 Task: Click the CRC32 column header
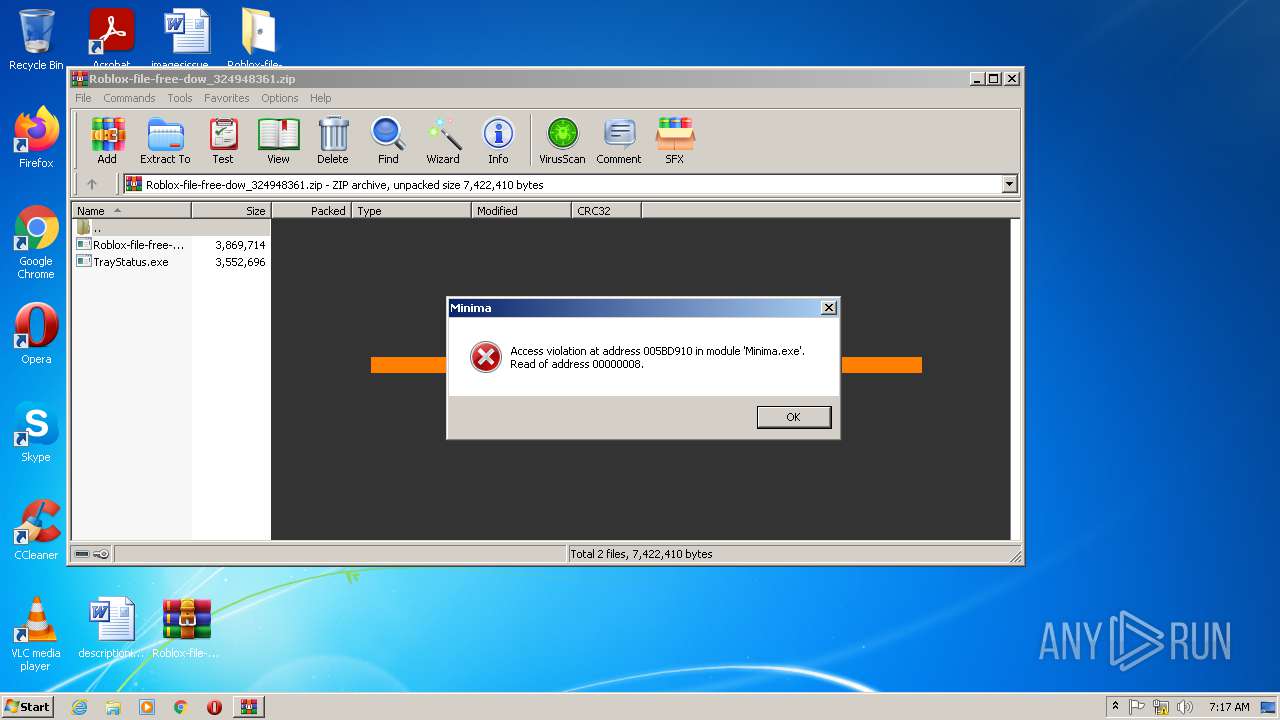tap(606, 211)
